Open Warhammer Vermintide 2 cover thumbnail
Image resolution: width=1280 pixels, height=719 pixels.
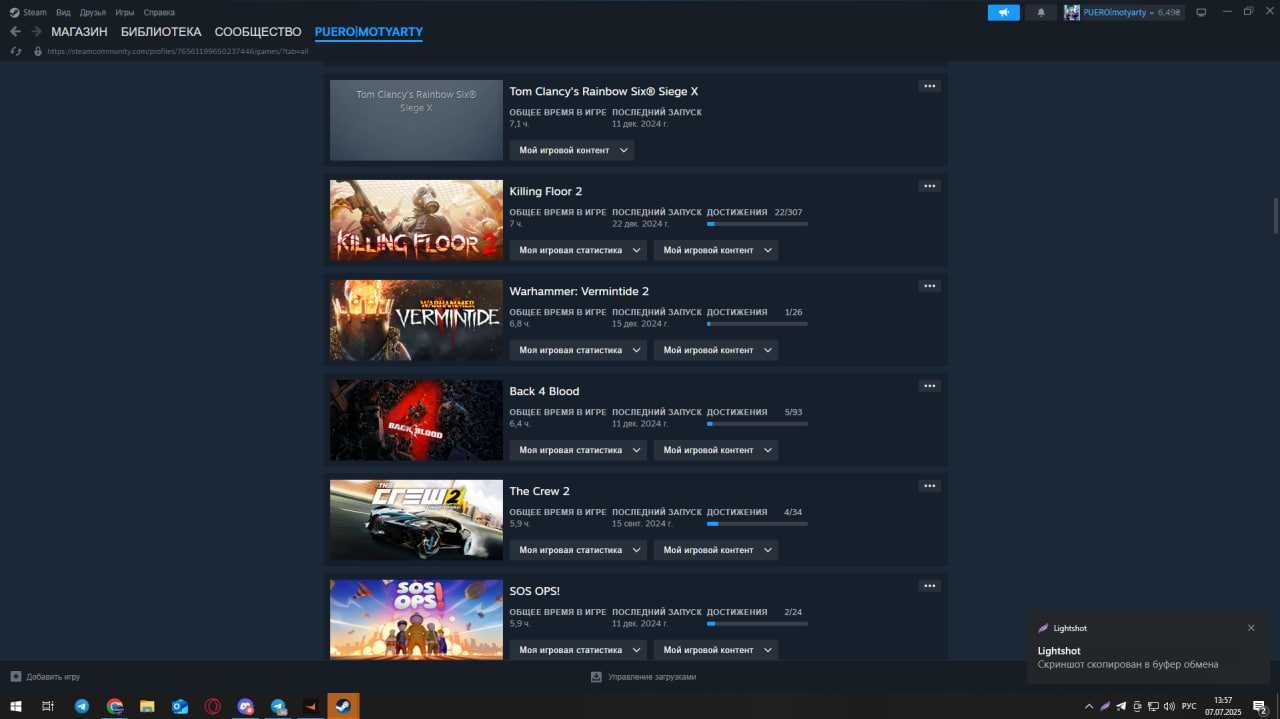[416, 320]
